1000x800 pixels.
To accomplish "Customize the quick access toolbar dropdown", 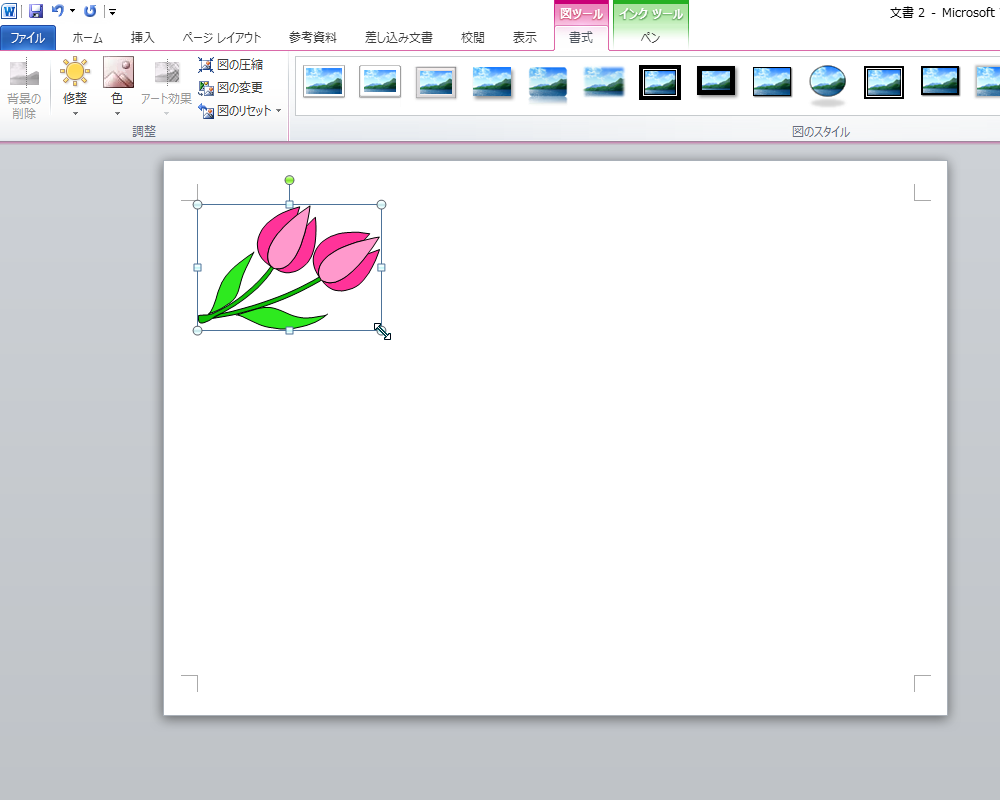I will coord(112,12).
